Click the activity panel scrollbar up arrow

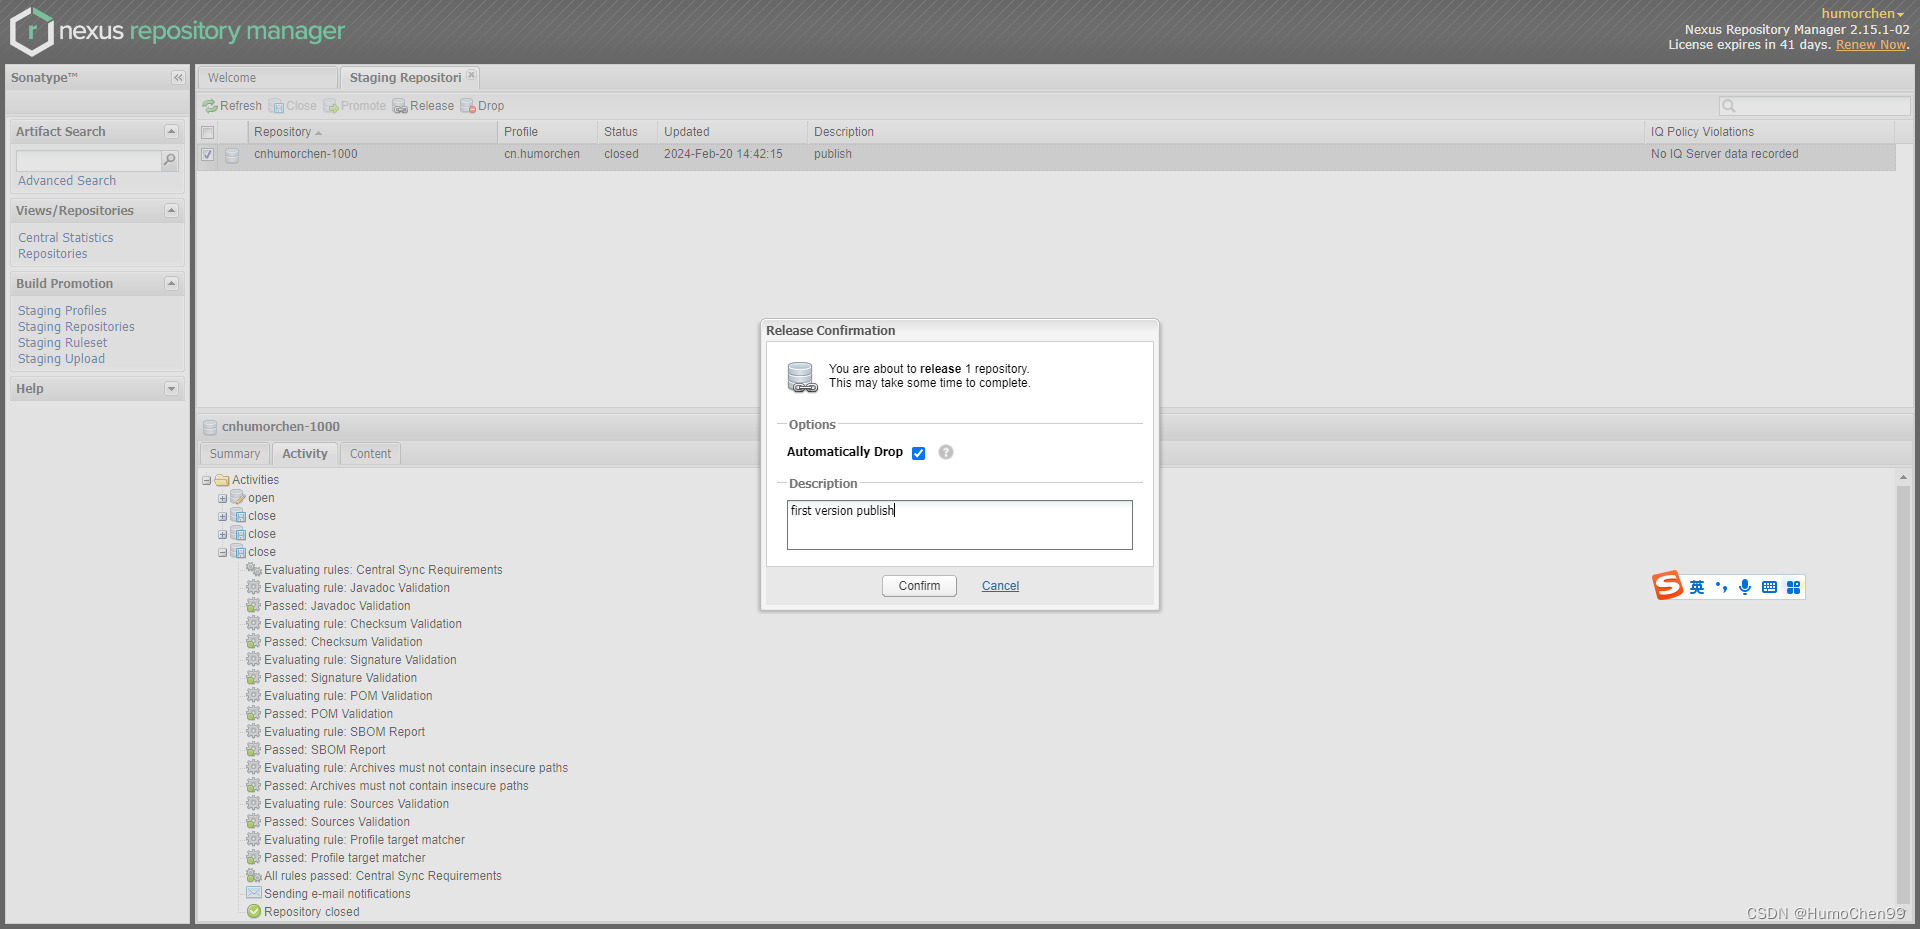[x=1903, y=478]
